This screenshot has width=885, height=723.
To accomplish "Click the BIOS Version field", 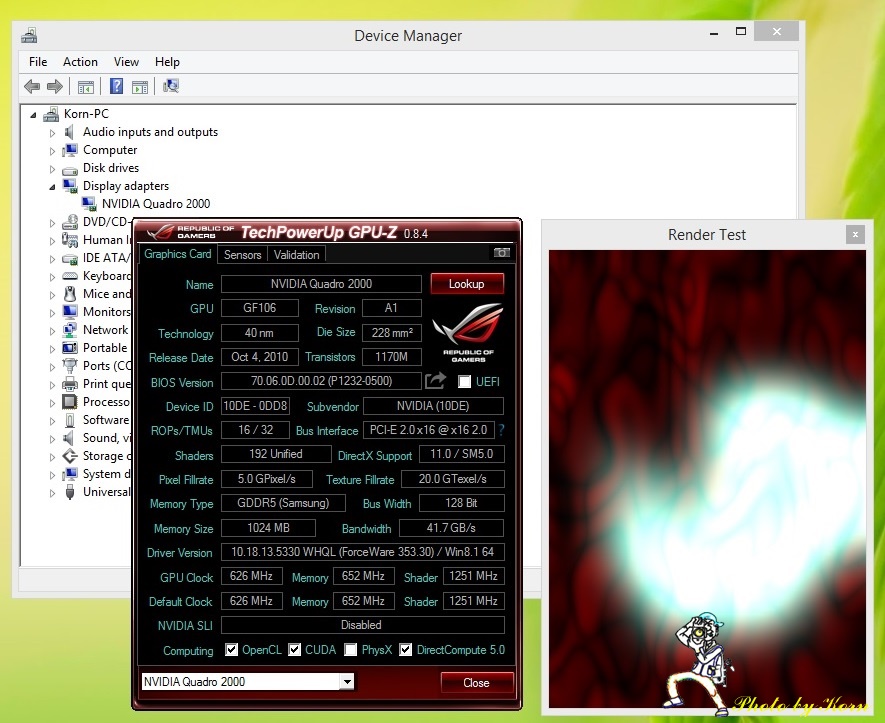I will point(321,381).
